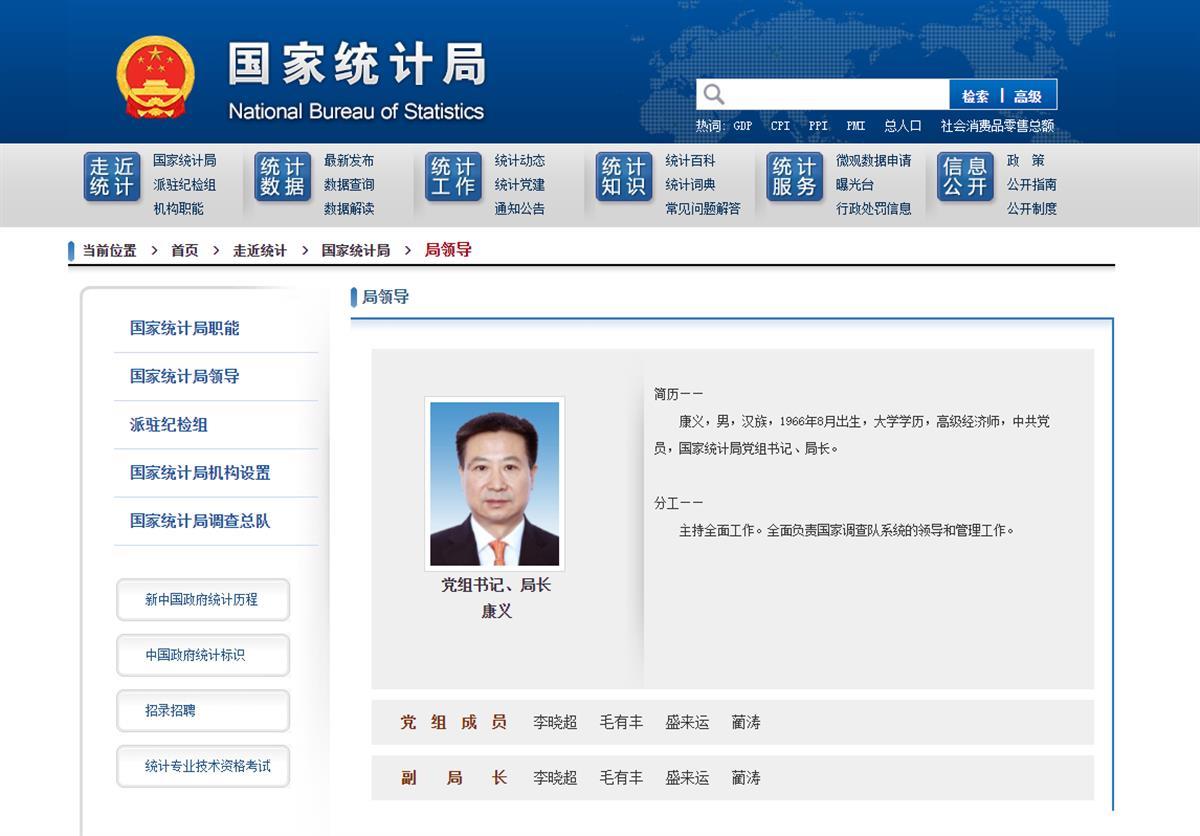Go to 国家统计局 in breadcrumb
1200x836 pixels.
(x=355, y=250)
